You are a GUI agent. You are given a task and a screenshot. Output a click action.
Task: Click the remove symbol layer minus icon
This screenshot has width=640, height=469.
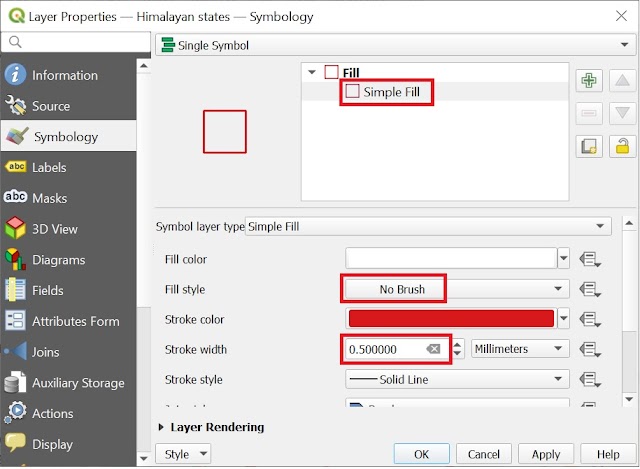coord(589,113)
